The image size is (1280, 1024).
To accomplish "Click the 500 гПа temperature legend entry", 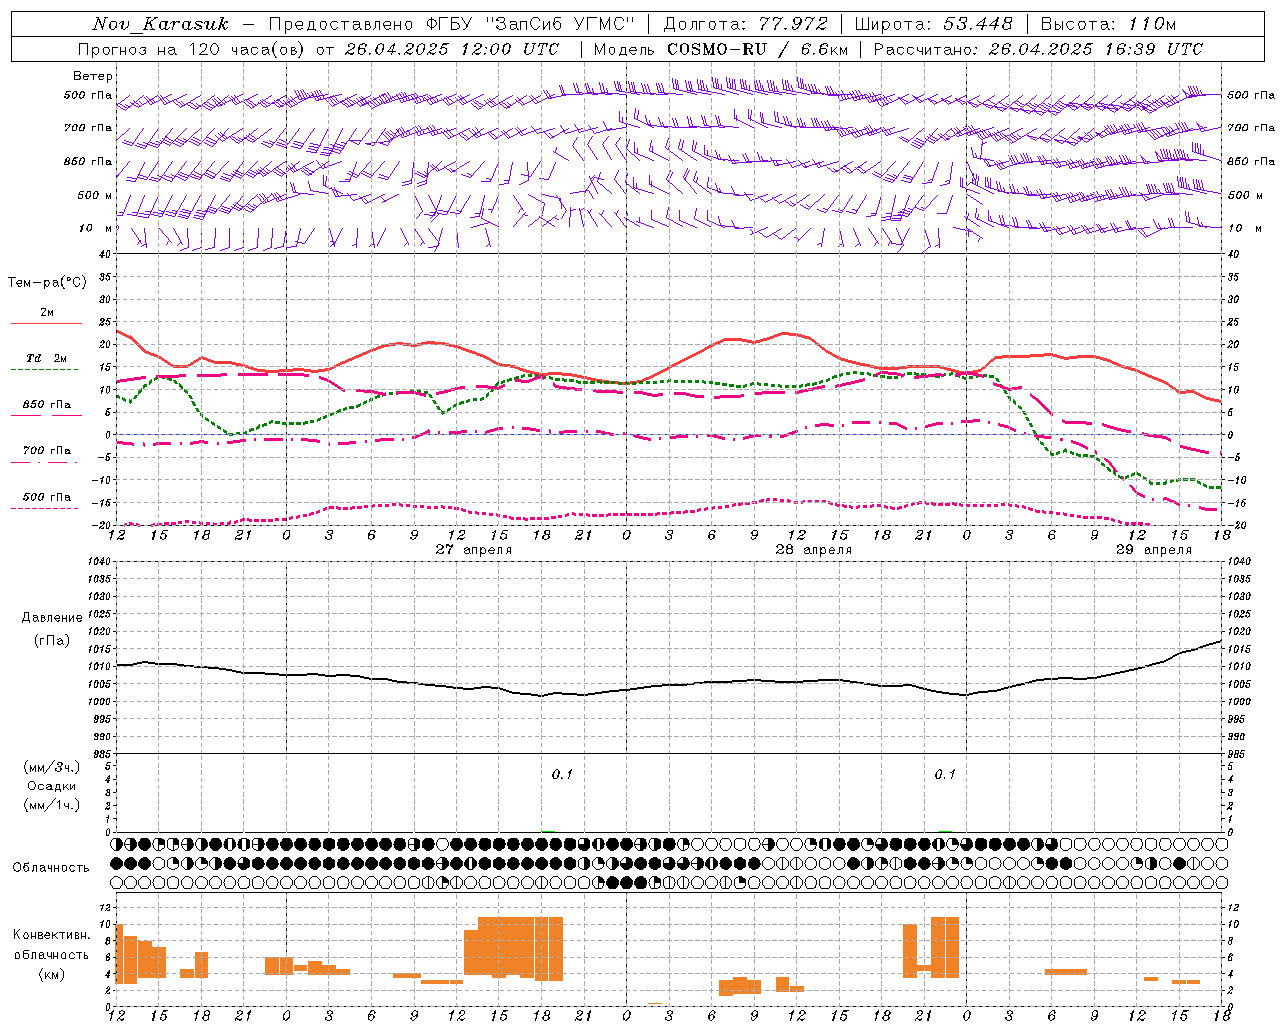I will point(46,497).
